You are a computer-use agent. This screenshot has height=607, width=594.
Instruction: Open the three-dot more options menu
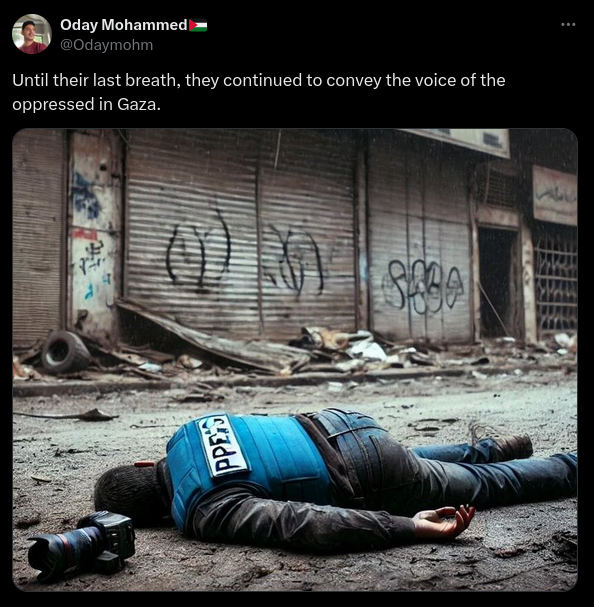[568, 24]
